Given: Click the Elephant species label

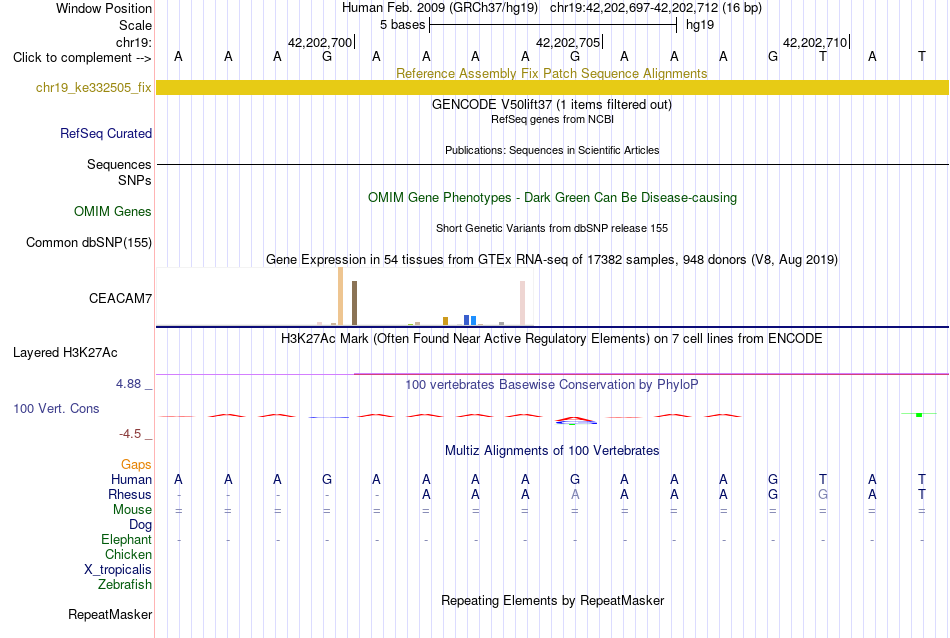Looking at the screenshot, I should click(126, 539).
